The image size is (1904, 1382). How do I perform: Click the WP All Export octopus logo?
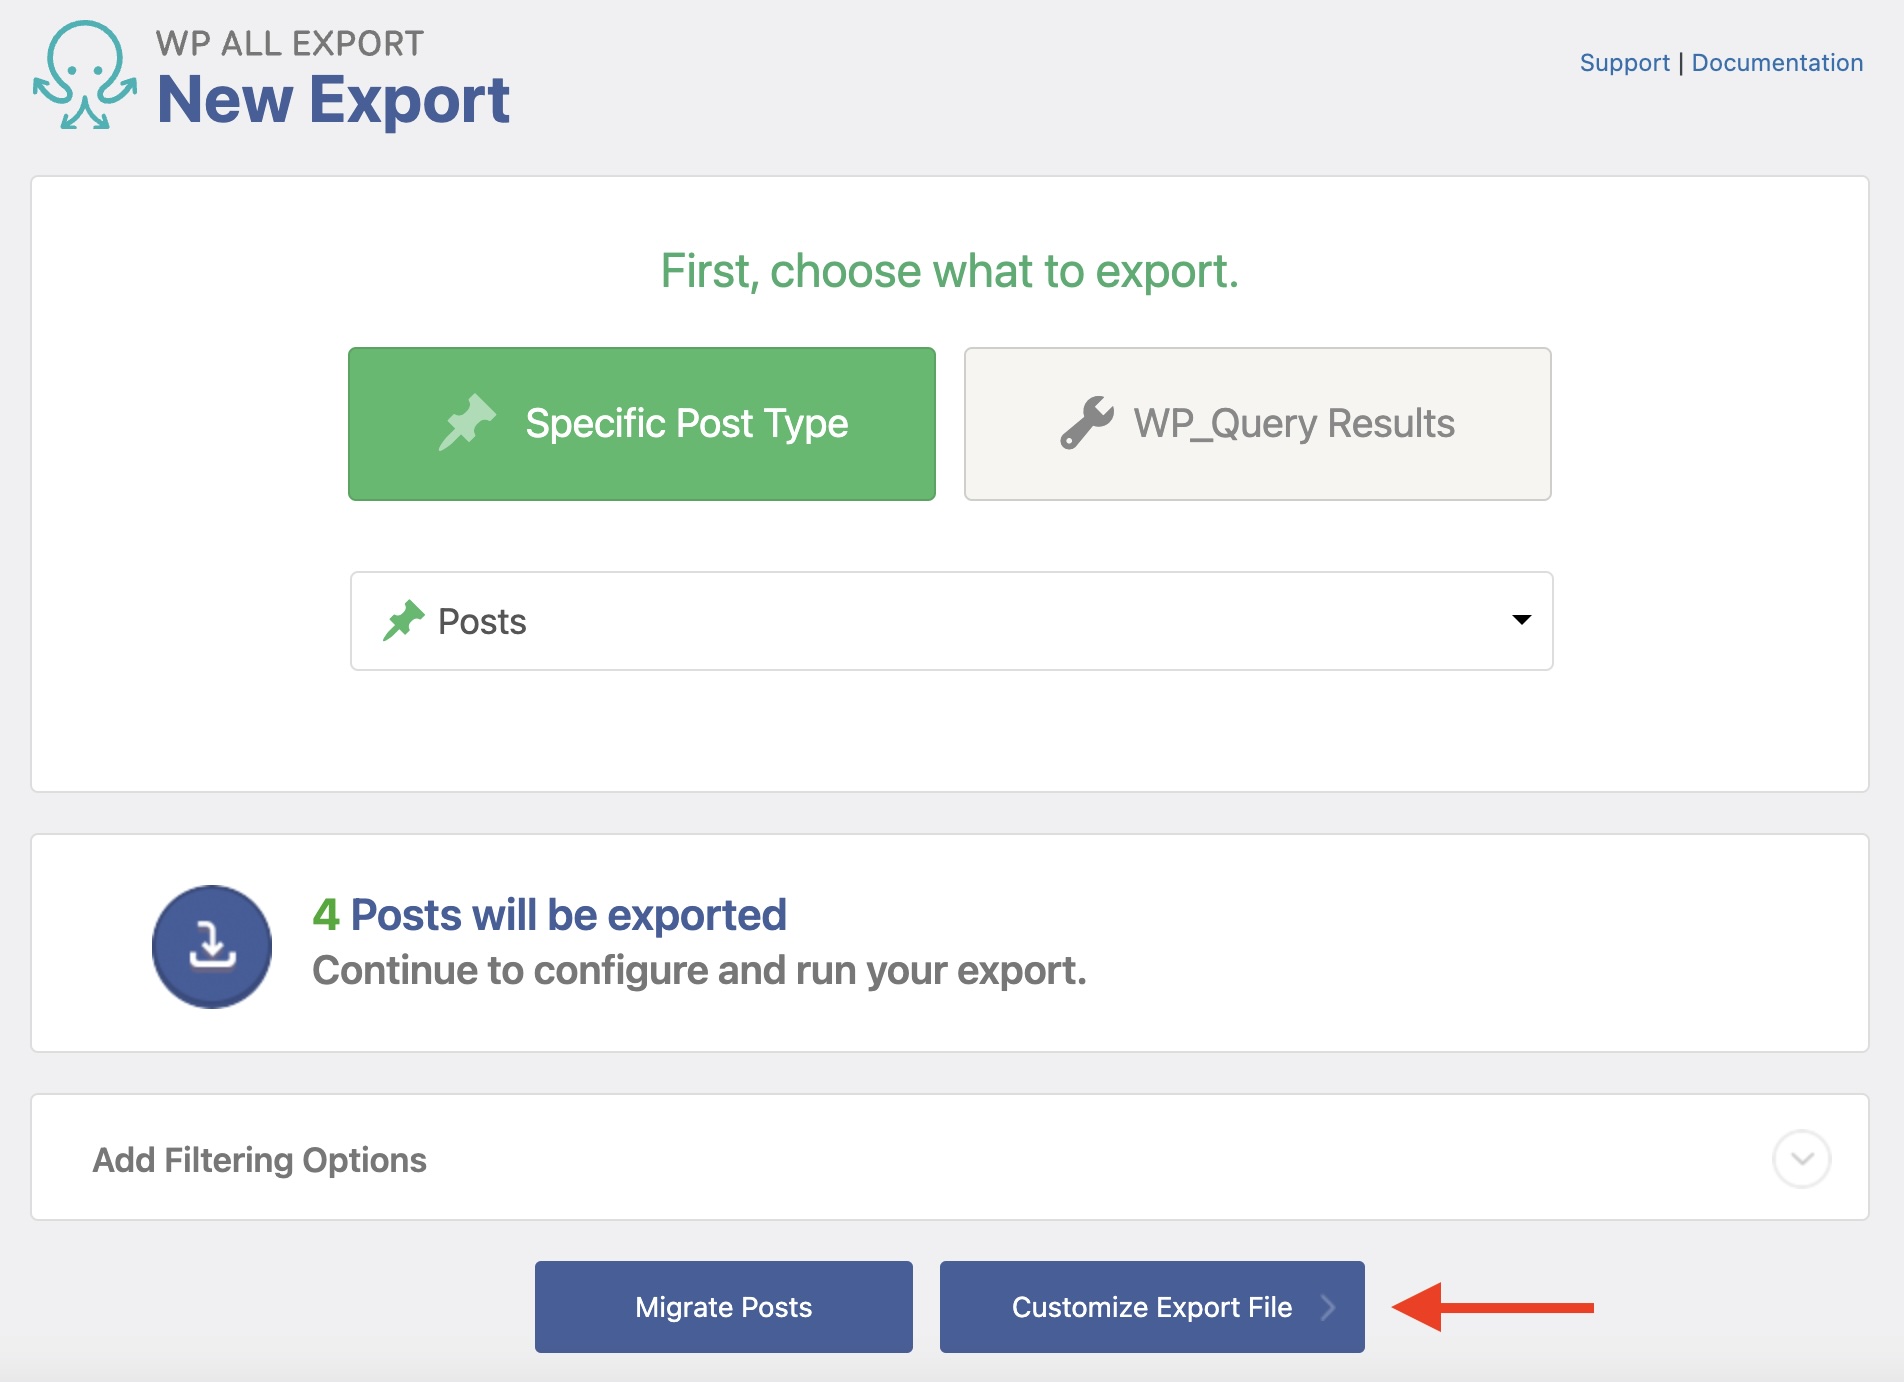(85, 76)
